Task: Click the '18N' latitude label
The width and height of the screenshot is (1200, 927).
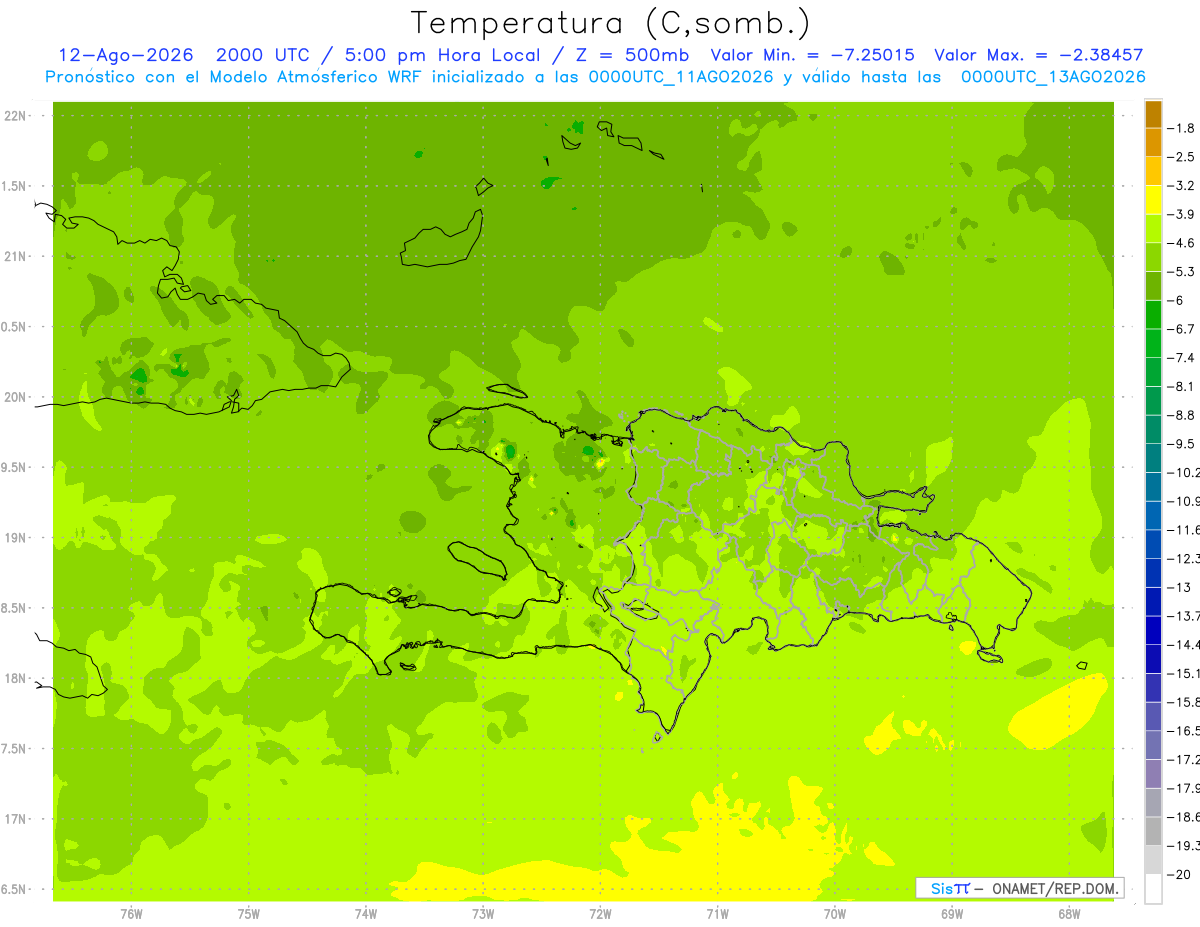Action: click(x=15, y=678)
